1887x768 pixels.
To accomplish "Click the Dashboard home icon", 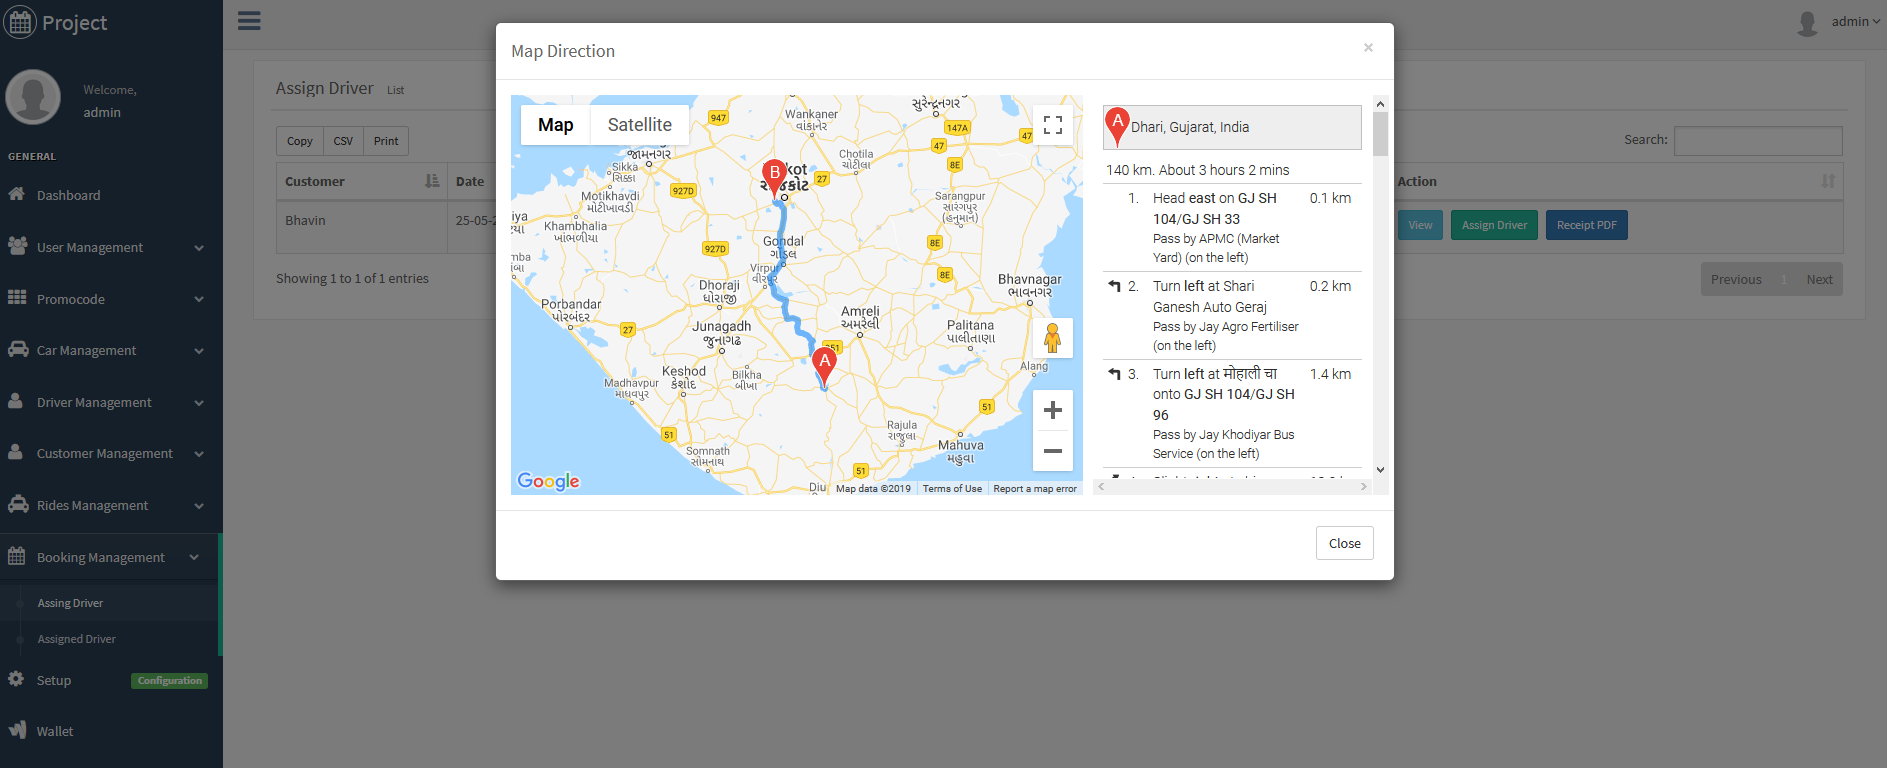I will point(17,194).
